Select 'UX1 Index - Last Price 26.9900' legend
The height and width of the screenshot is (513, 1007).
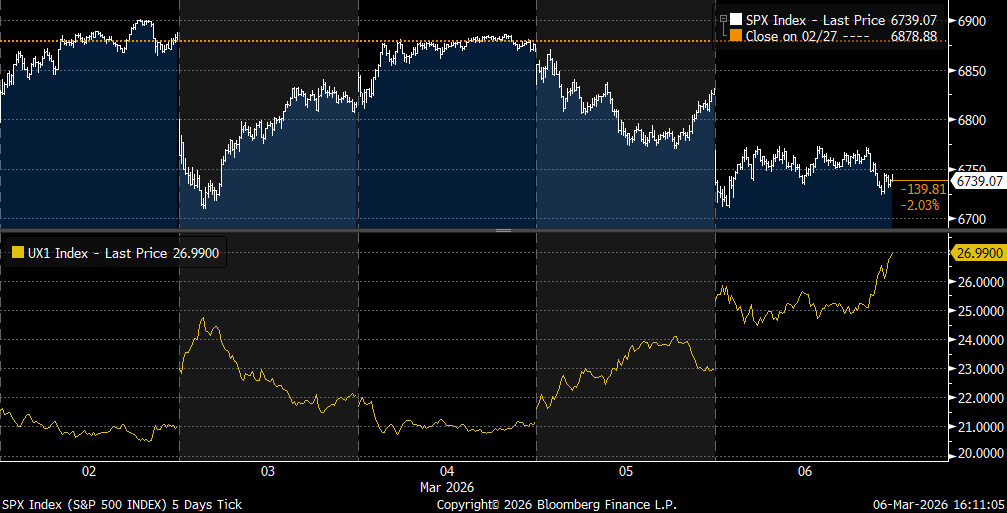point(123,254)
